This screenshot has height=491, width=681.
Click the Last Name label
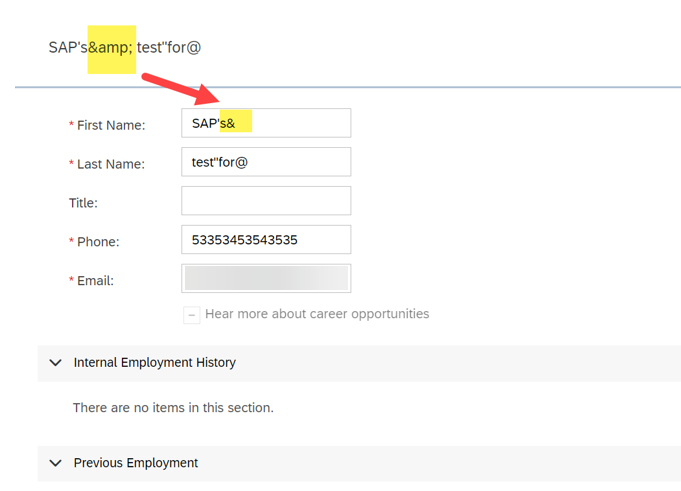(x=111, y=164)
